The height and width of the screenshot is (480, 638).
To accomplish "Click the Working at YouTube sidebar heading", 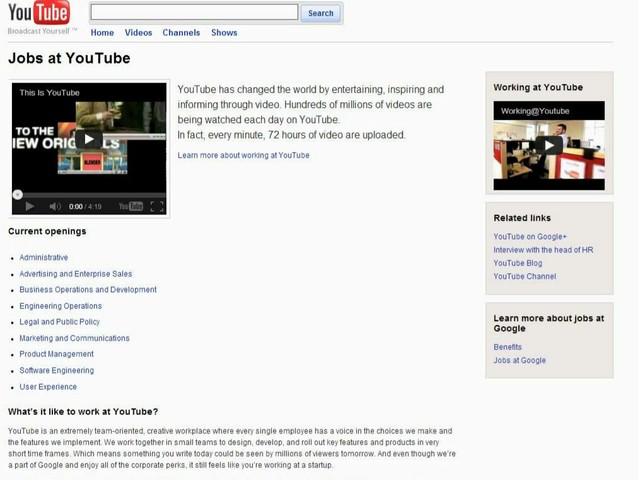I will click(x=538, y=87).
